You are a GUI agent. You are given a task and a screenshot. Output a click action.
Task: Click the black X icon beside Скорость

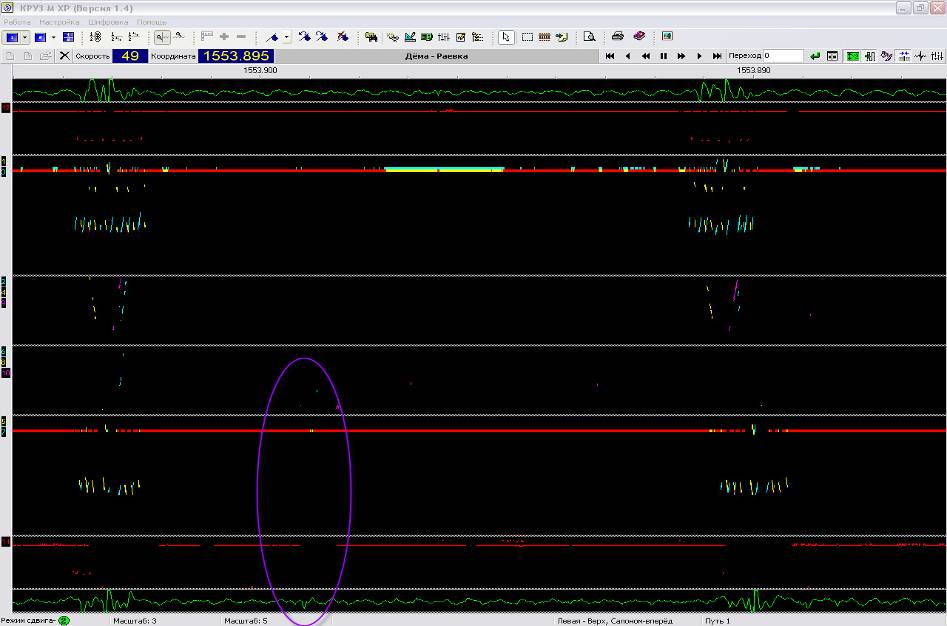click(x=64, y=56)
